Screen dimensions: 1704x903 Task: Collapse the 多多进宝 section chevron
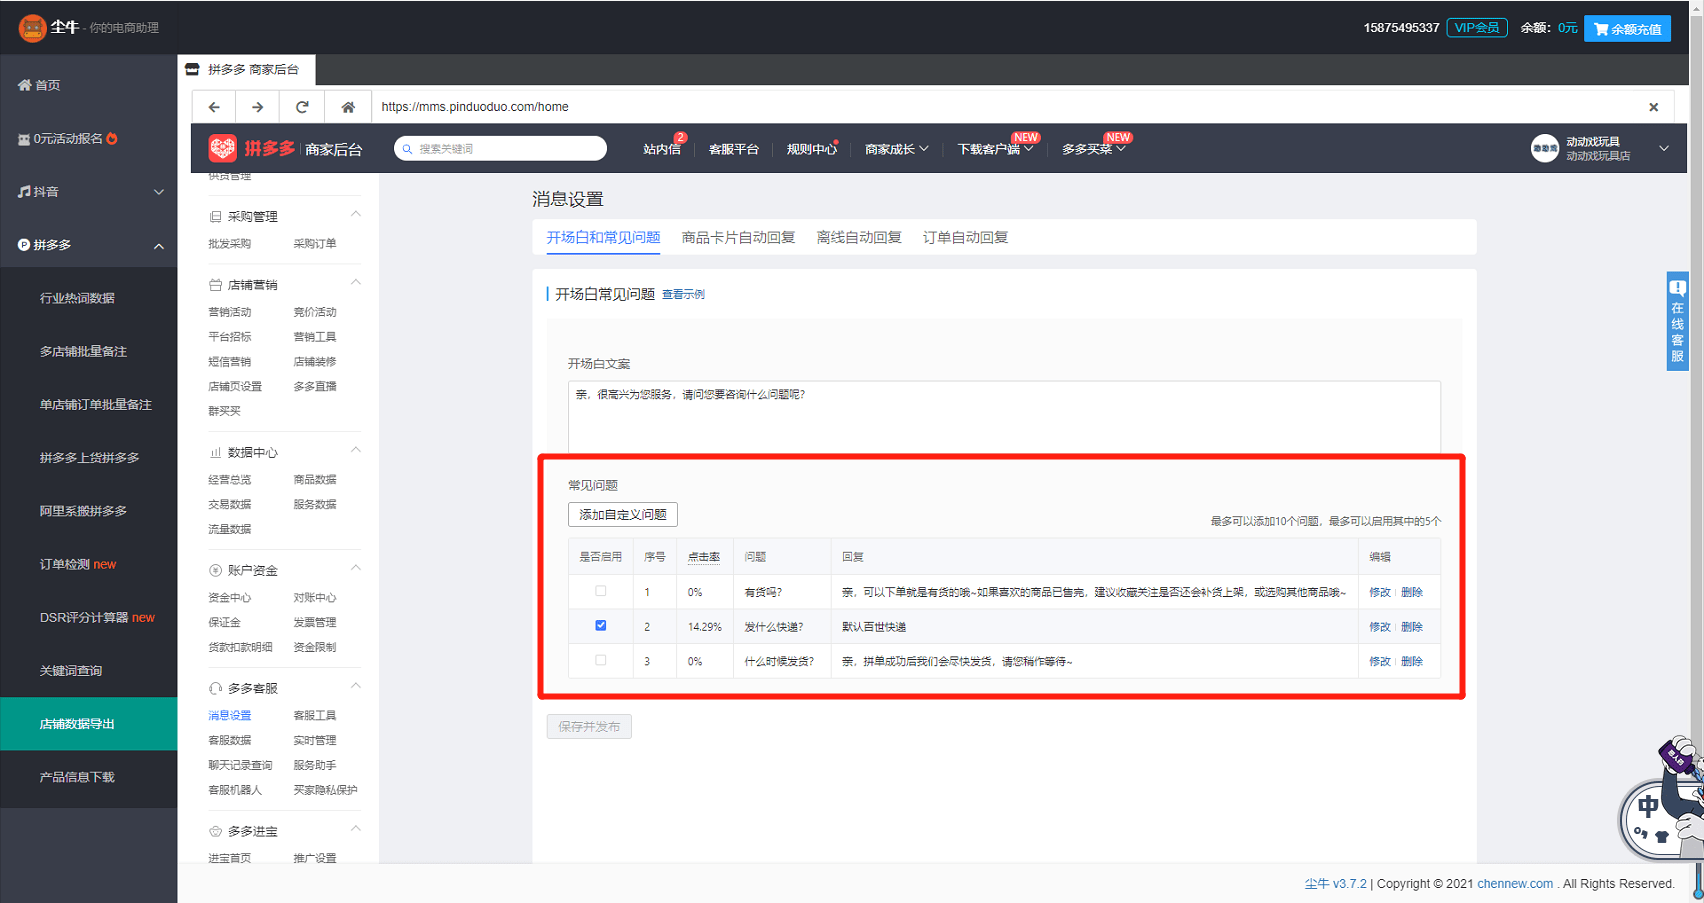(x=356, y=829)
